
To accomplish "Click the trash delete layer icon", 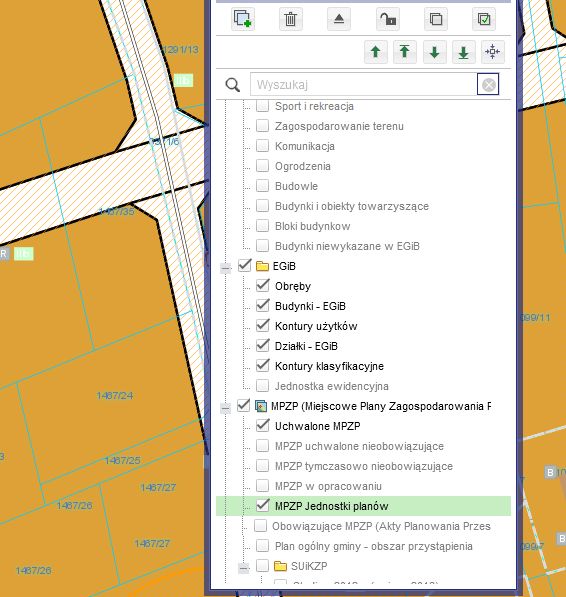I will 291,19.
